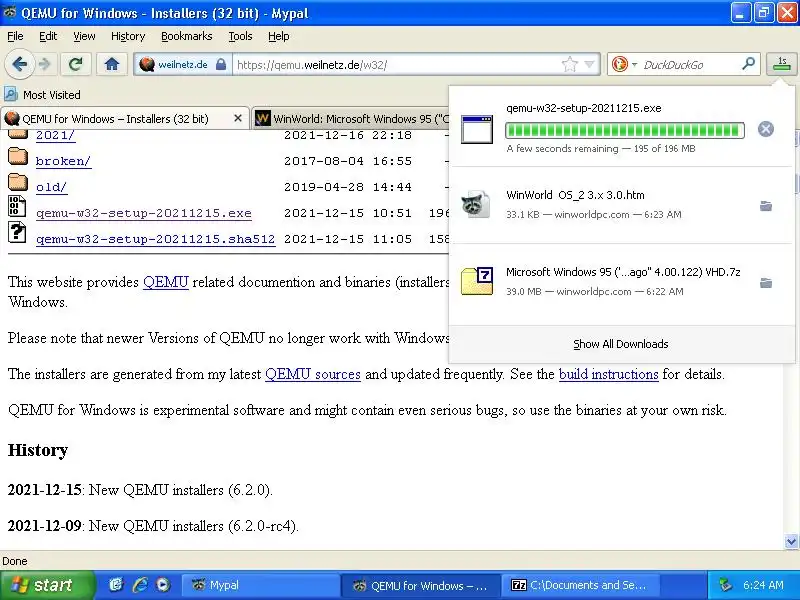Screen dimensions: 800x600
Task: Click the qemu download progress bar
Action: (624, 130)
